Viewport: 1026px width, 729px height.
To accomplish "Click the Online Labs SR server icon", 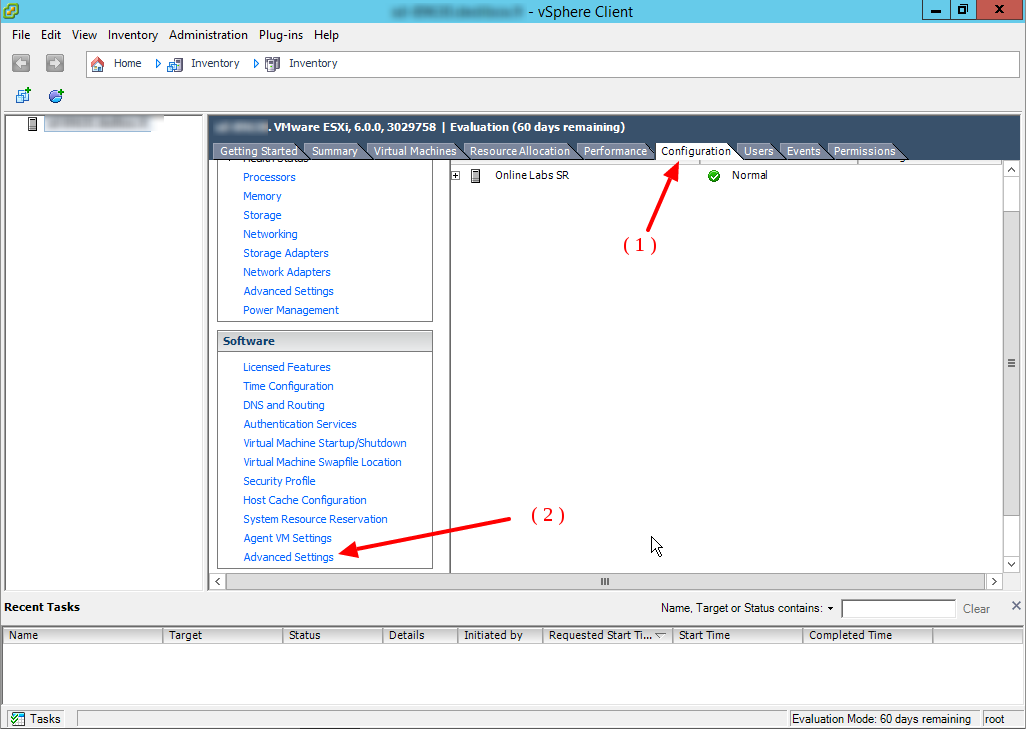I will (x=476, y=176).
